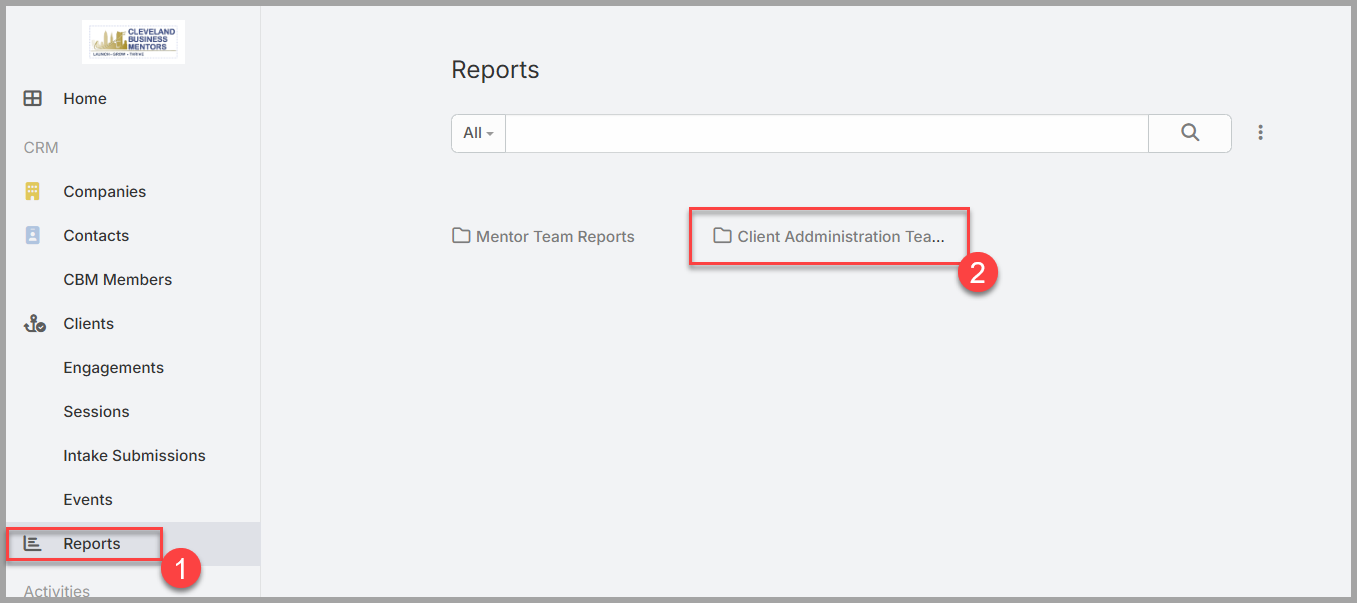Click the Mentor Team Reports folder icon
Image resolution: width=1357 pixels, height=603 pixels.
point(461,236)
